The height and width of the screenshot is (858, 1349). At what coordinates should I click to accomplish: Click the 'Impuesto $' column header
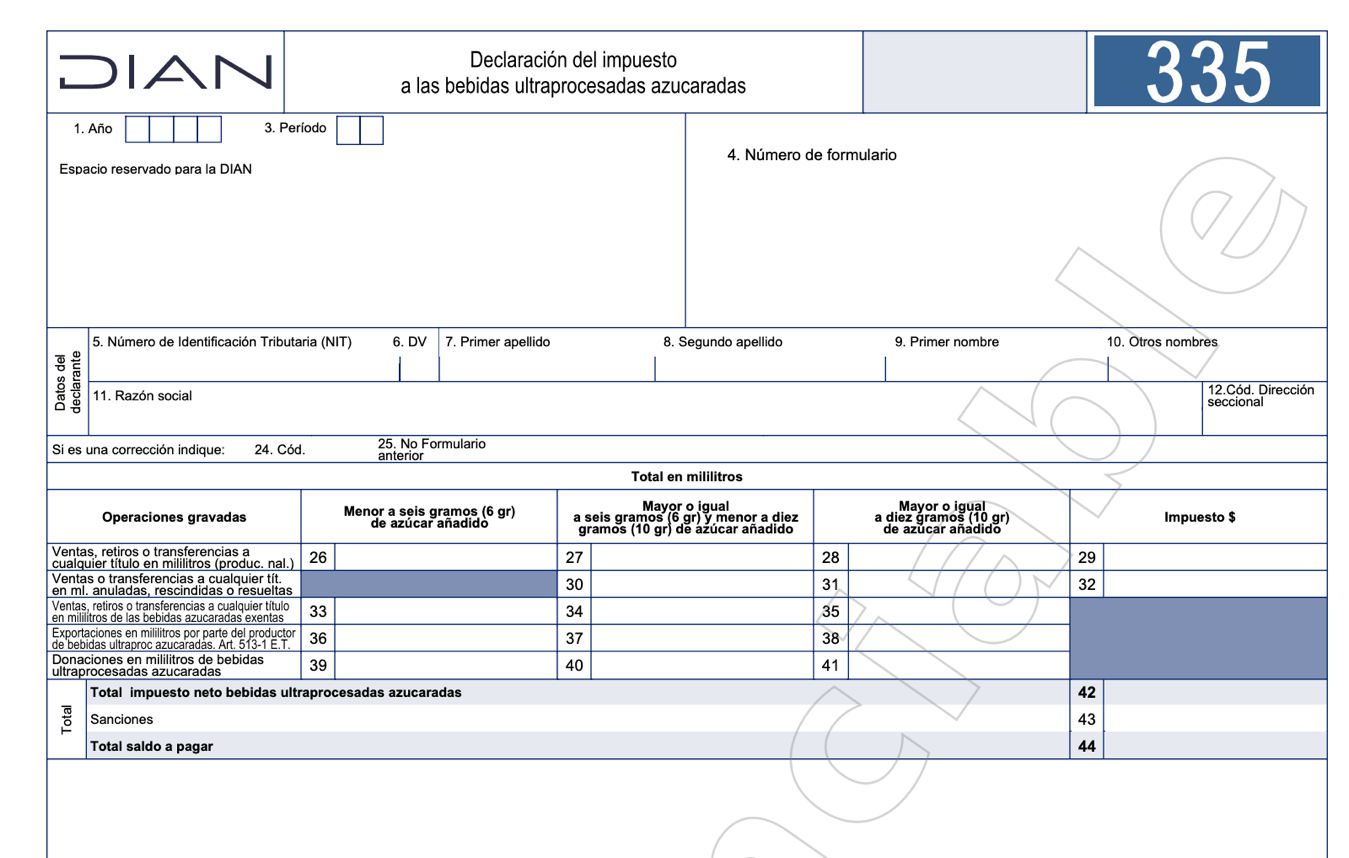click(x=1200, y=518)
